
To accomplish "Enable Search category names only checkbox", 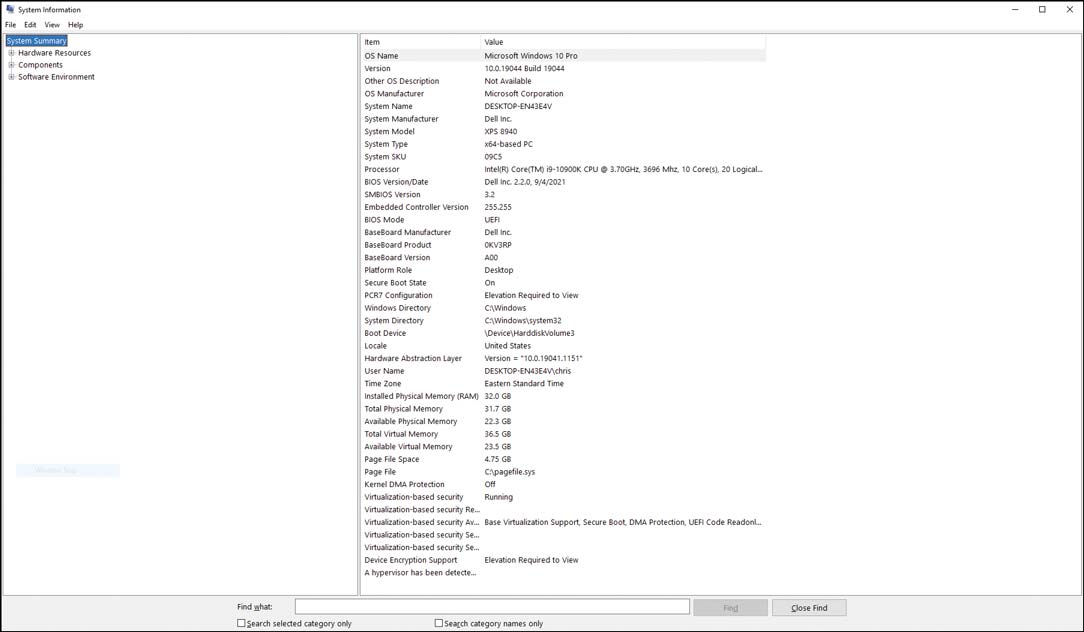I will point(438,623).
